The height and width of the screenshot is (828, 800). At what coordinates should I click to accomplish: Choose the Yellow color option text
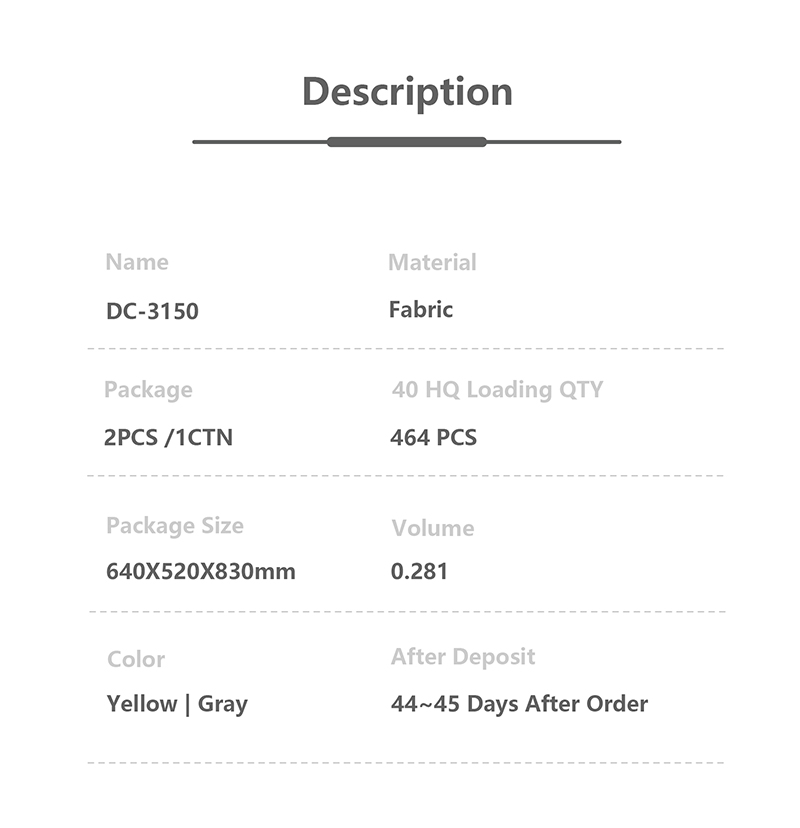(142, 704)
